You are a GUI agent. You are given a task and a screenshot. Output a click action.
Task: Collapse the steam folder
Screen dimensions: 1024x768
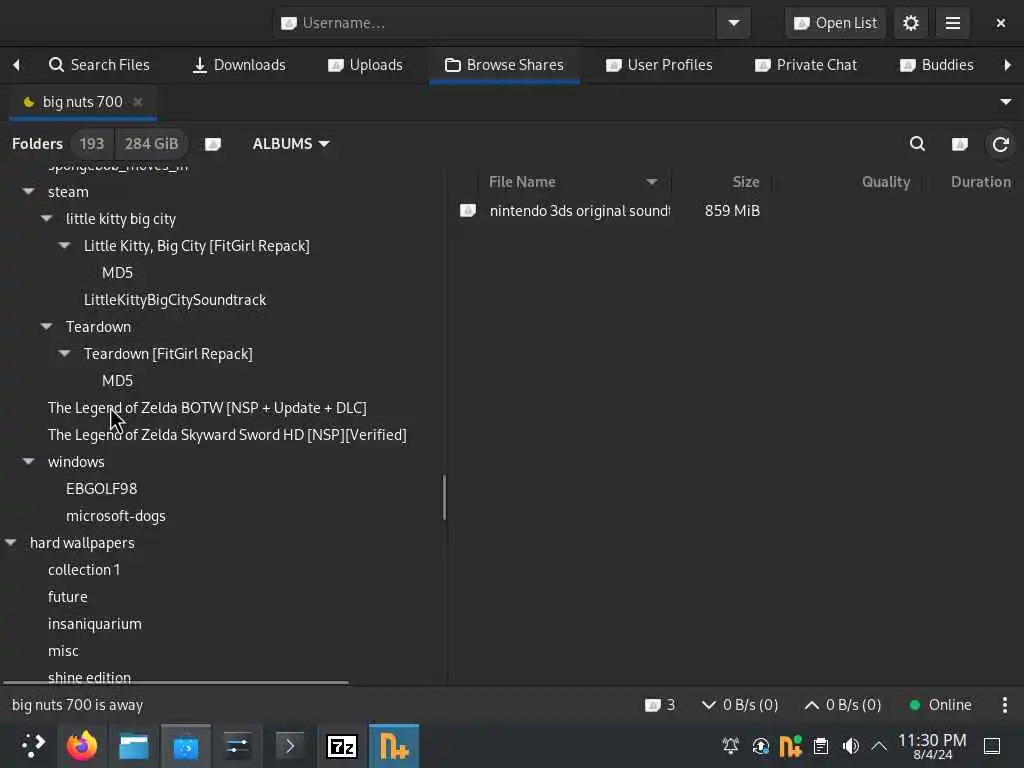28,192
